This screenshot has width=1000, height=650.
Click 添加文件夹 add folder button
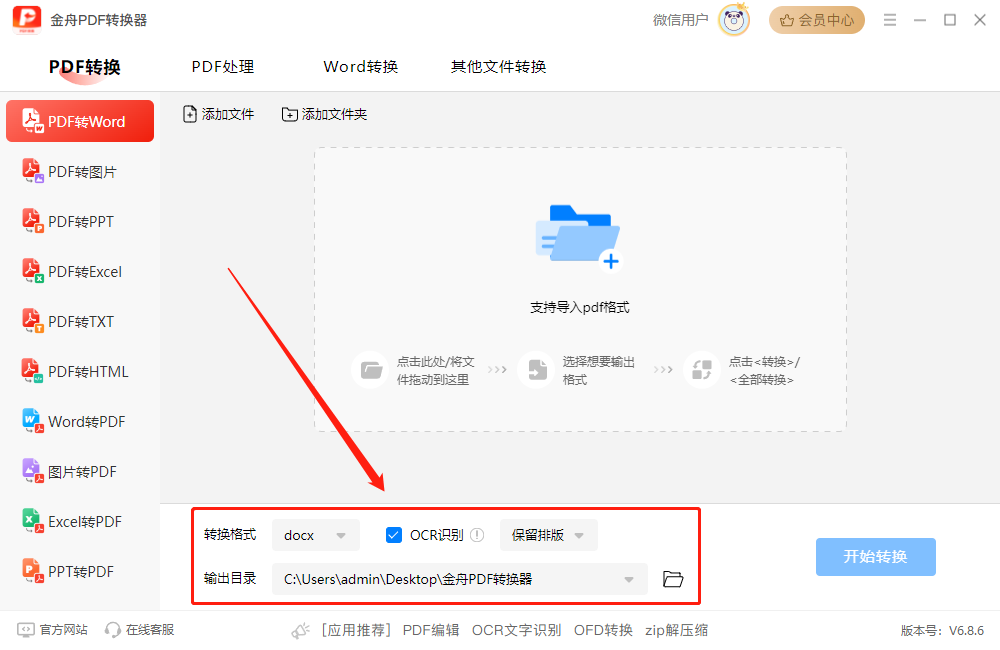[325, 114]
